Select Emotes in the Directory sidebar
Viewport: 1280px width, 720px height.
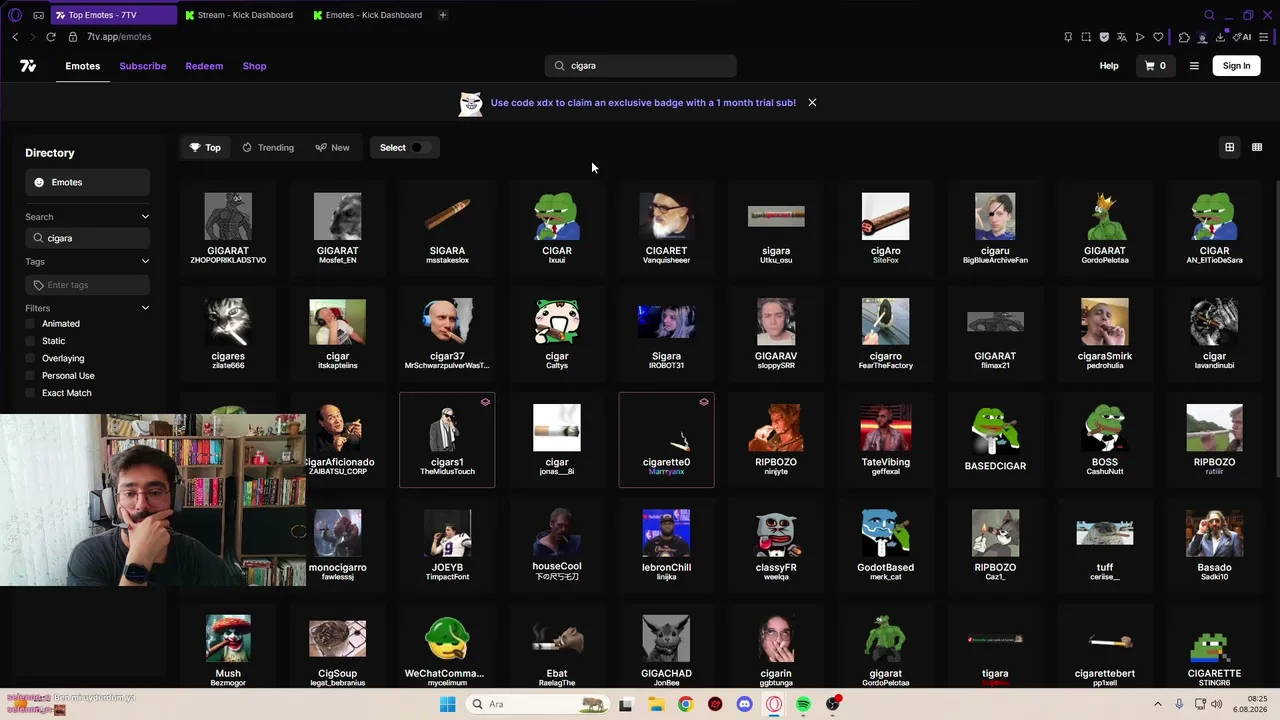(x=88, y=182)
